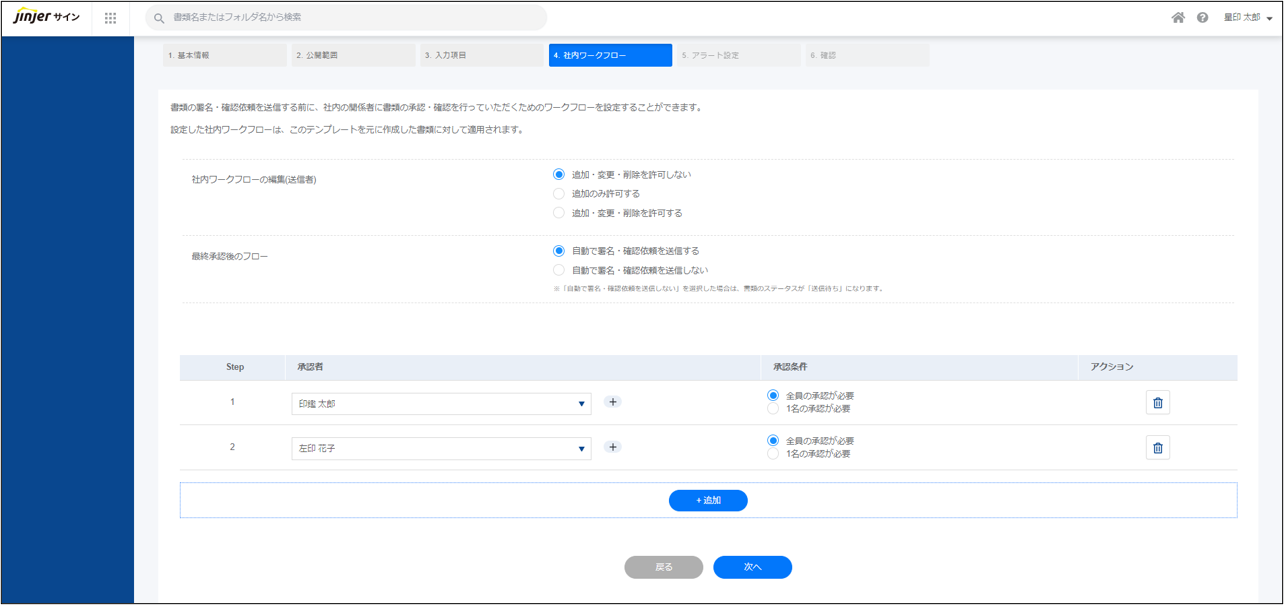The width and height of the screenshot is (1284, 605).
Task: Switch to the 3. 入力項目 tab
Action: pyautogui.click(x=481, y=56)
